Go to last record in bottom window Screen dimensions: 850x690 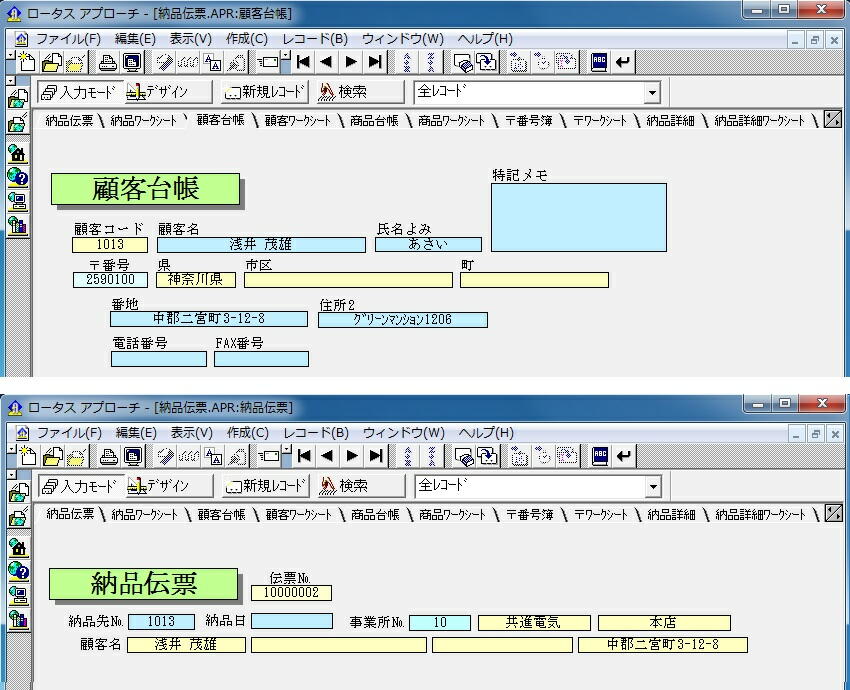click(376, 456)
